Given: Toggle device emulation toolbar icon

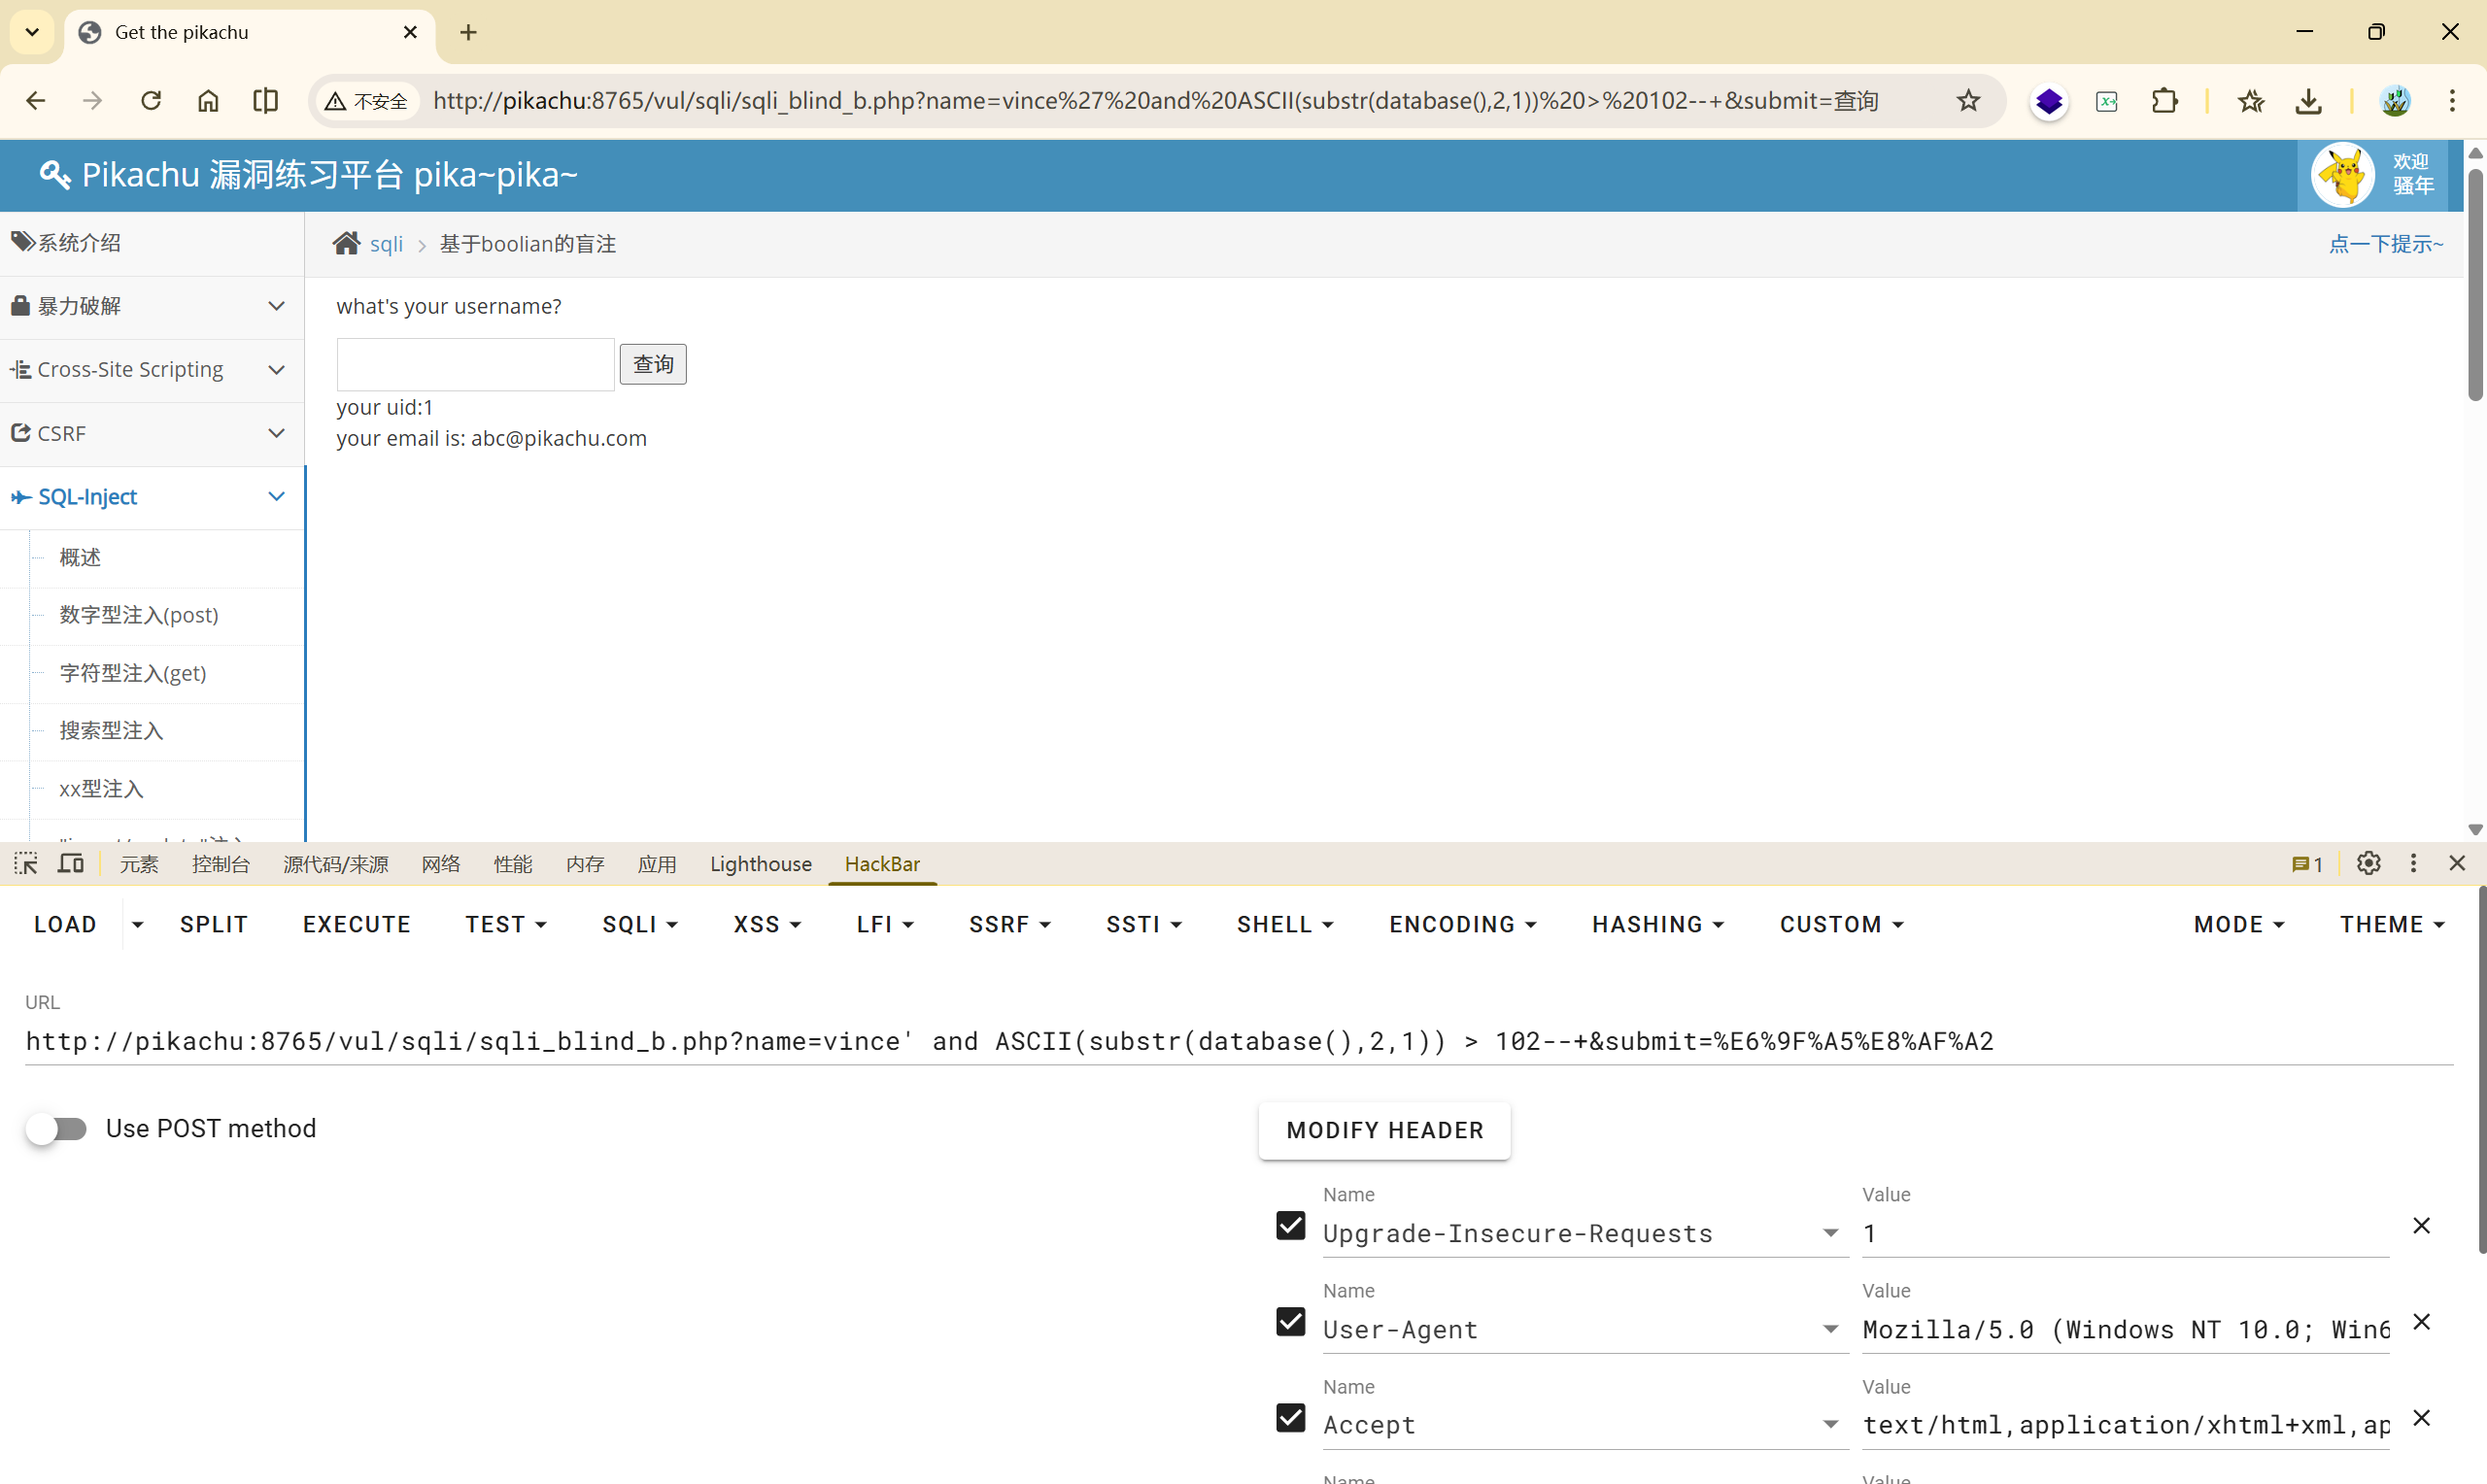Looking at the screenshot, I should click(70, 863).
